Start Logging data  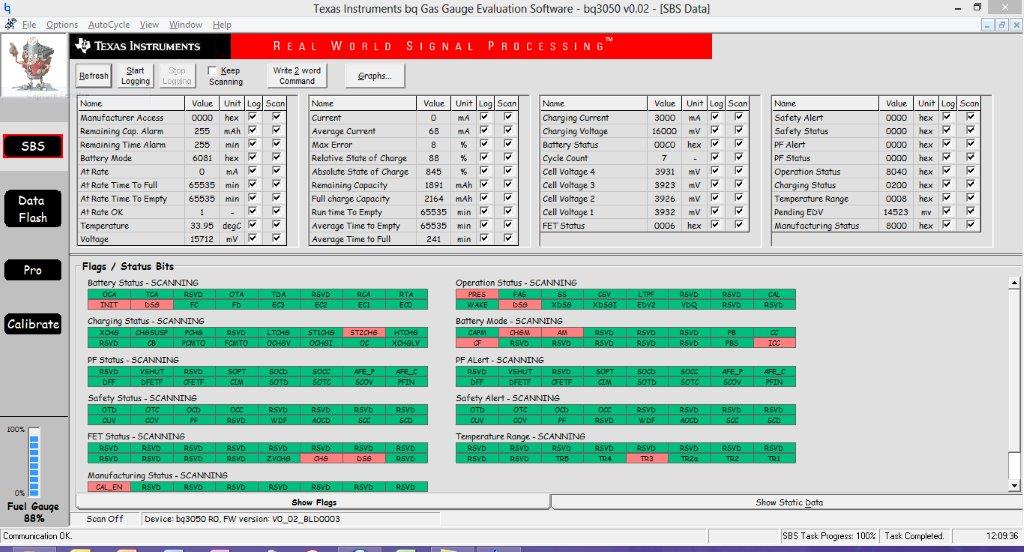136,76
